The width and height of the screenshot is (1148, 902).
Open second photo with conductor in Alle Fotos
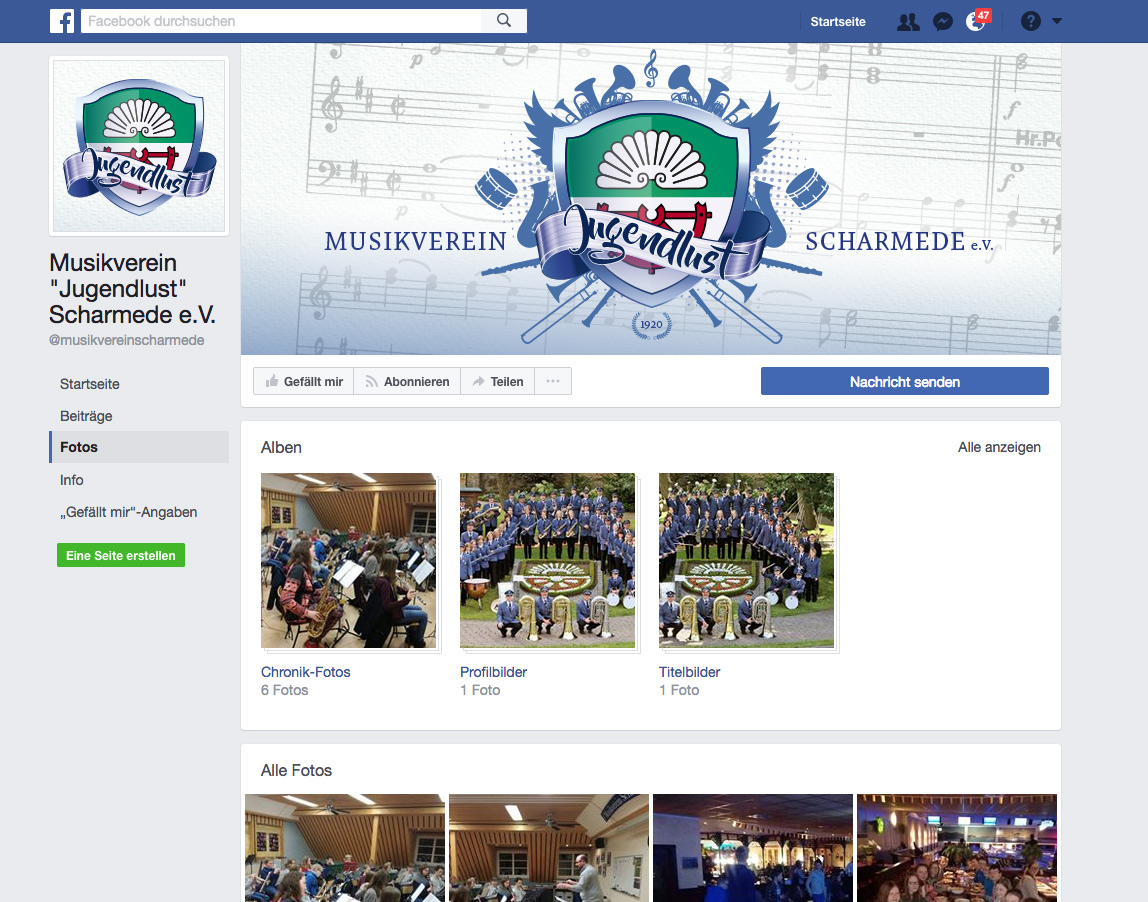(x=549, y=848)
